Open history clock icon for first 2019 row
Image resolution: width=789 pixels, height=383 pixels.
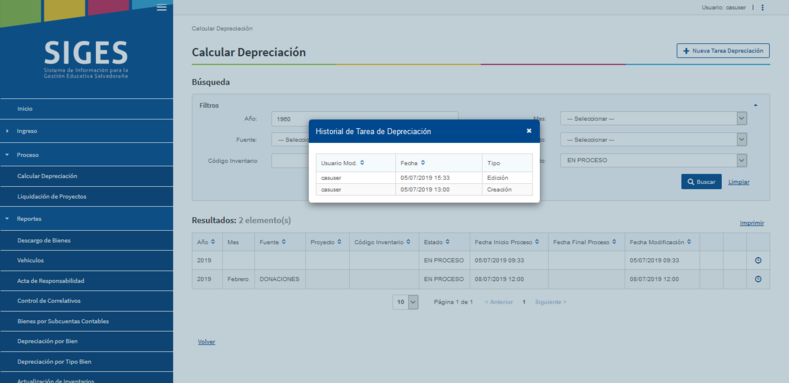tap(758, 260)
